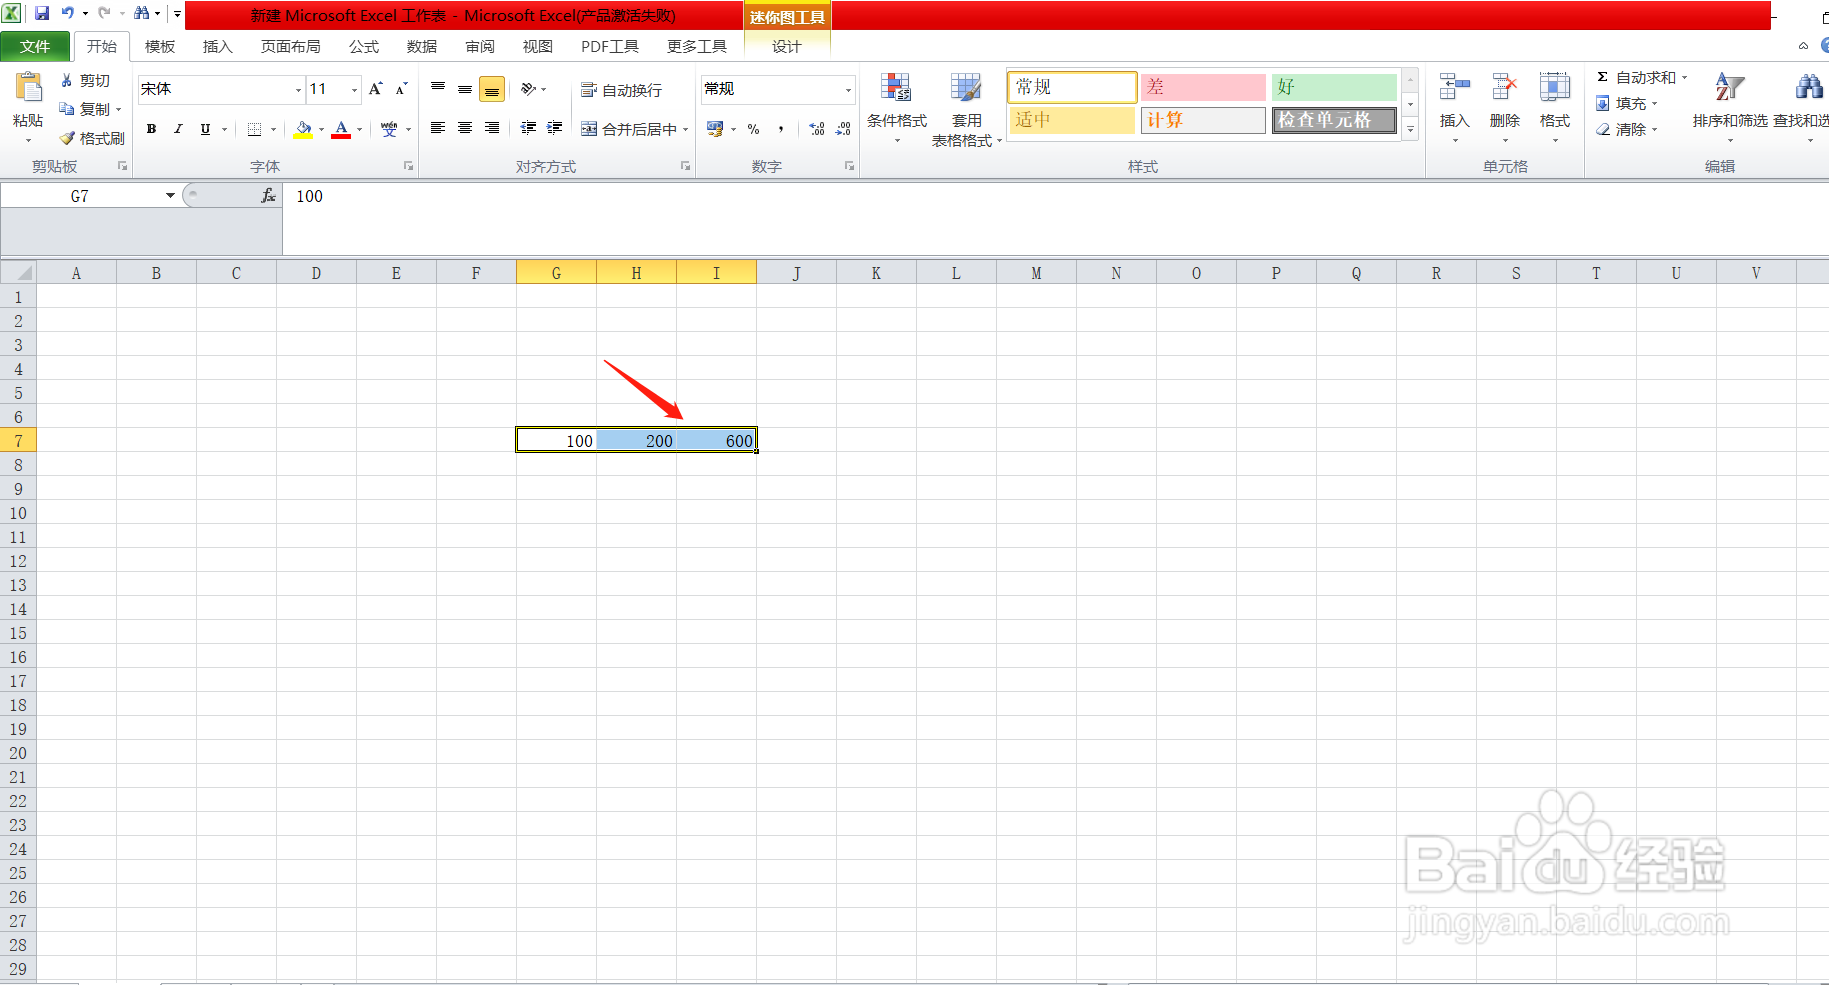The width and height of the screenshot is (1829, 985).
Task: Activate the Format Painter brush
Action: pos(67,138)
